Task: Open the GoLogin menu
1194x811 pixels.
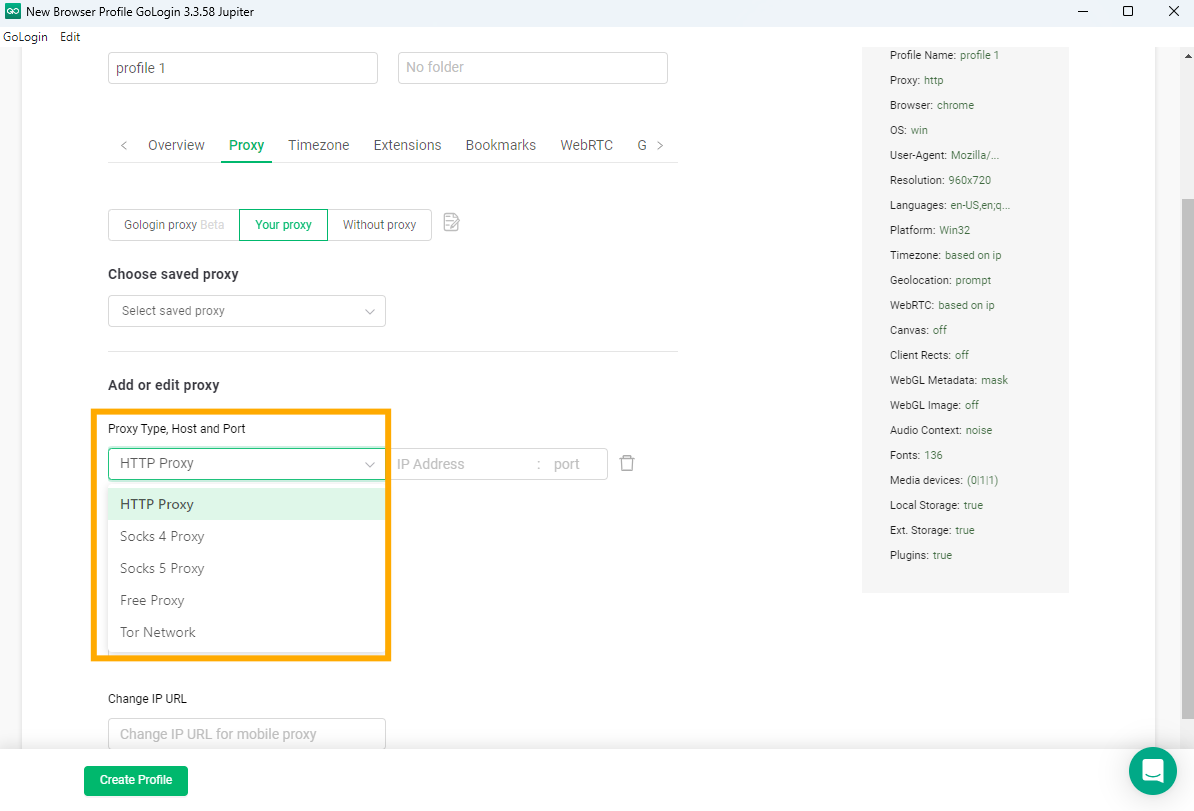Action: 25,37
